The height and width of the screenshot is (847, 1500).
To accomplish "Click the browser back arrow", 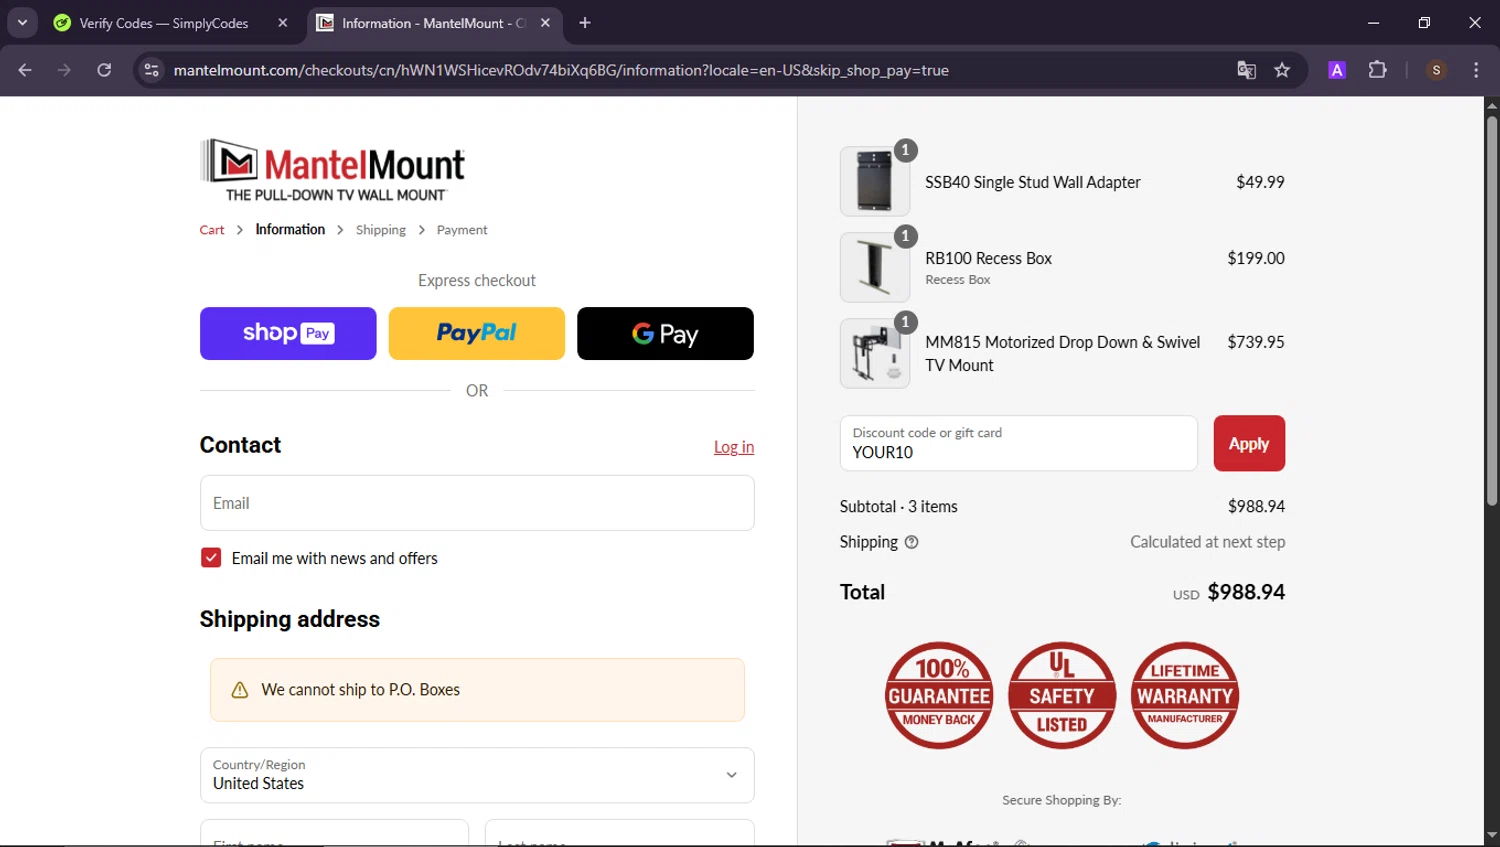I will pos(25,70).
